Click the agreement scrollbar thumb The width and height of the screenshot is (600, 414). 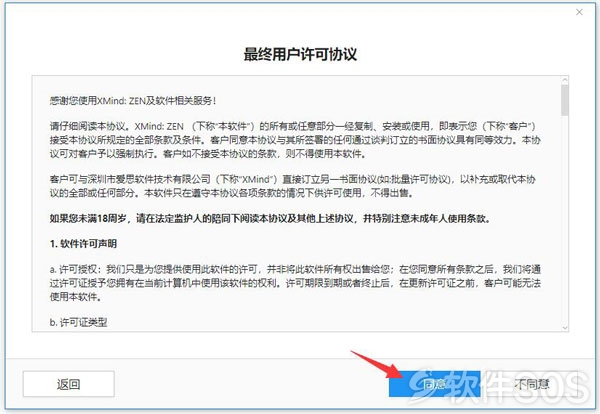pos(564,100)
